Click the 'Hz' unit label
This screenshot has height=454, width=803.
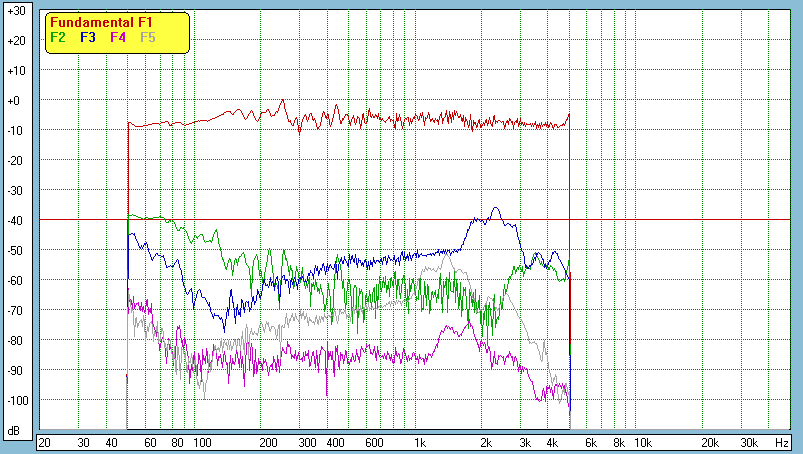point(781,443)
